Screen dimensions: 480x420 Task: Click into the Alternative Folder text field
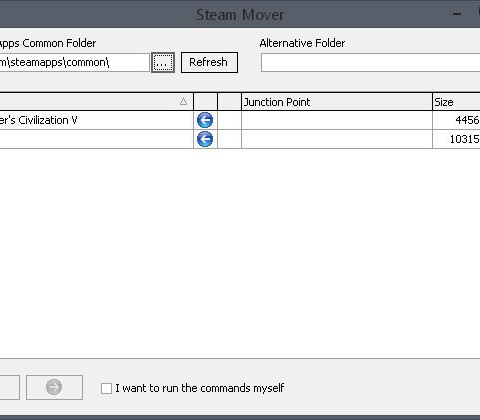371,63
